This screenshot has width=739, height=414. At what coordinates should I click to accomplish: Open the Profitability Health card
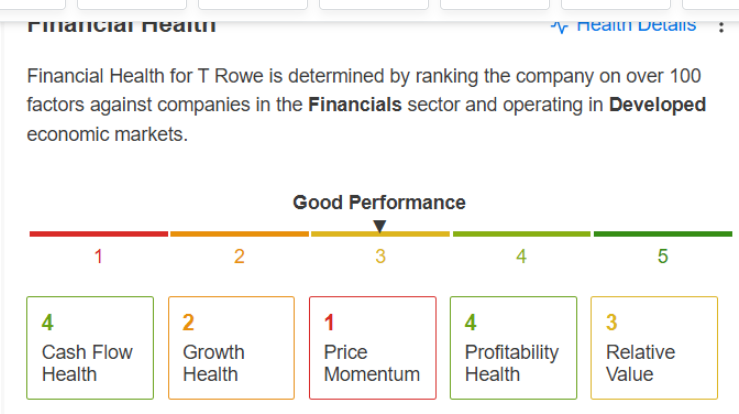(x=513, y=348)
